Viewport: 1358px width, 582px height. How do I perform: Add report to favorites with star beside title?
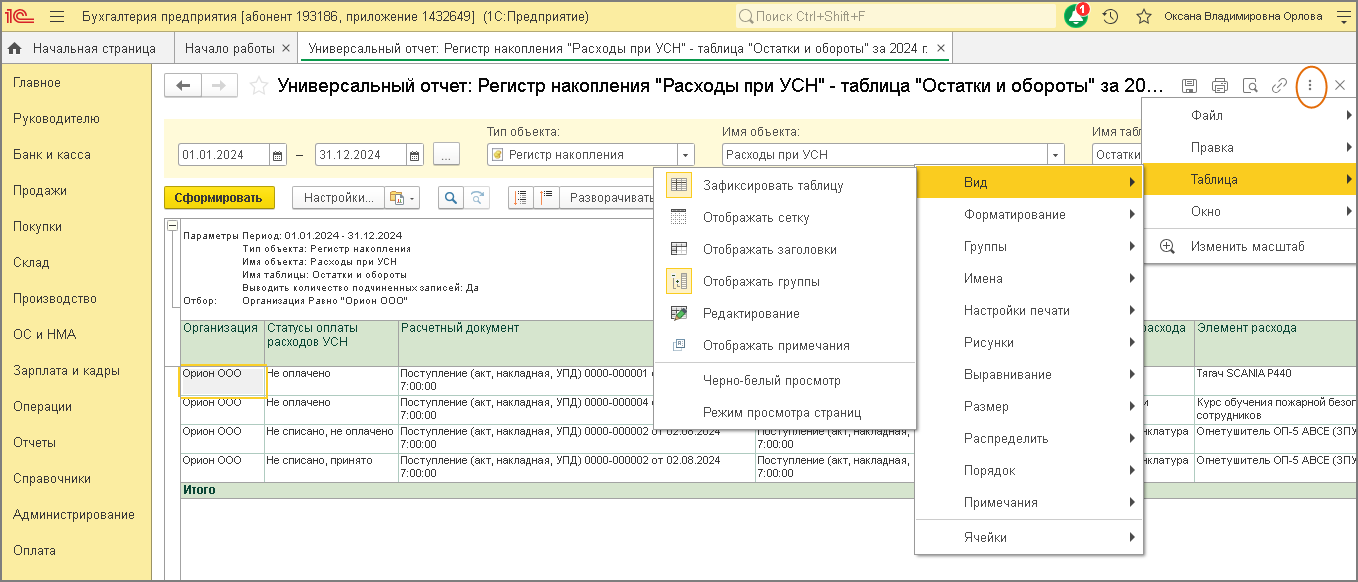point(259,86)
